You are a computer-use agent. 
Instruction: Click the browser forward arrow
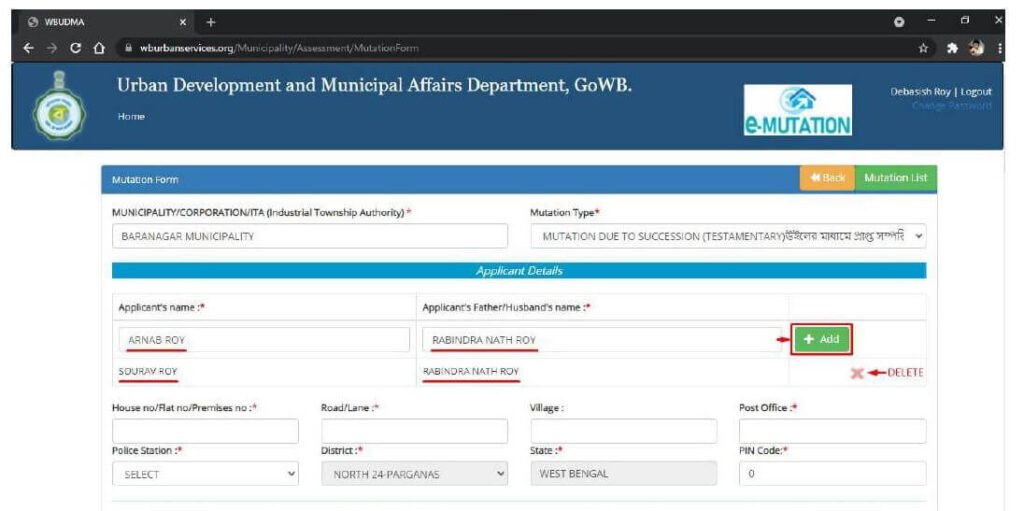pos(52,48)
